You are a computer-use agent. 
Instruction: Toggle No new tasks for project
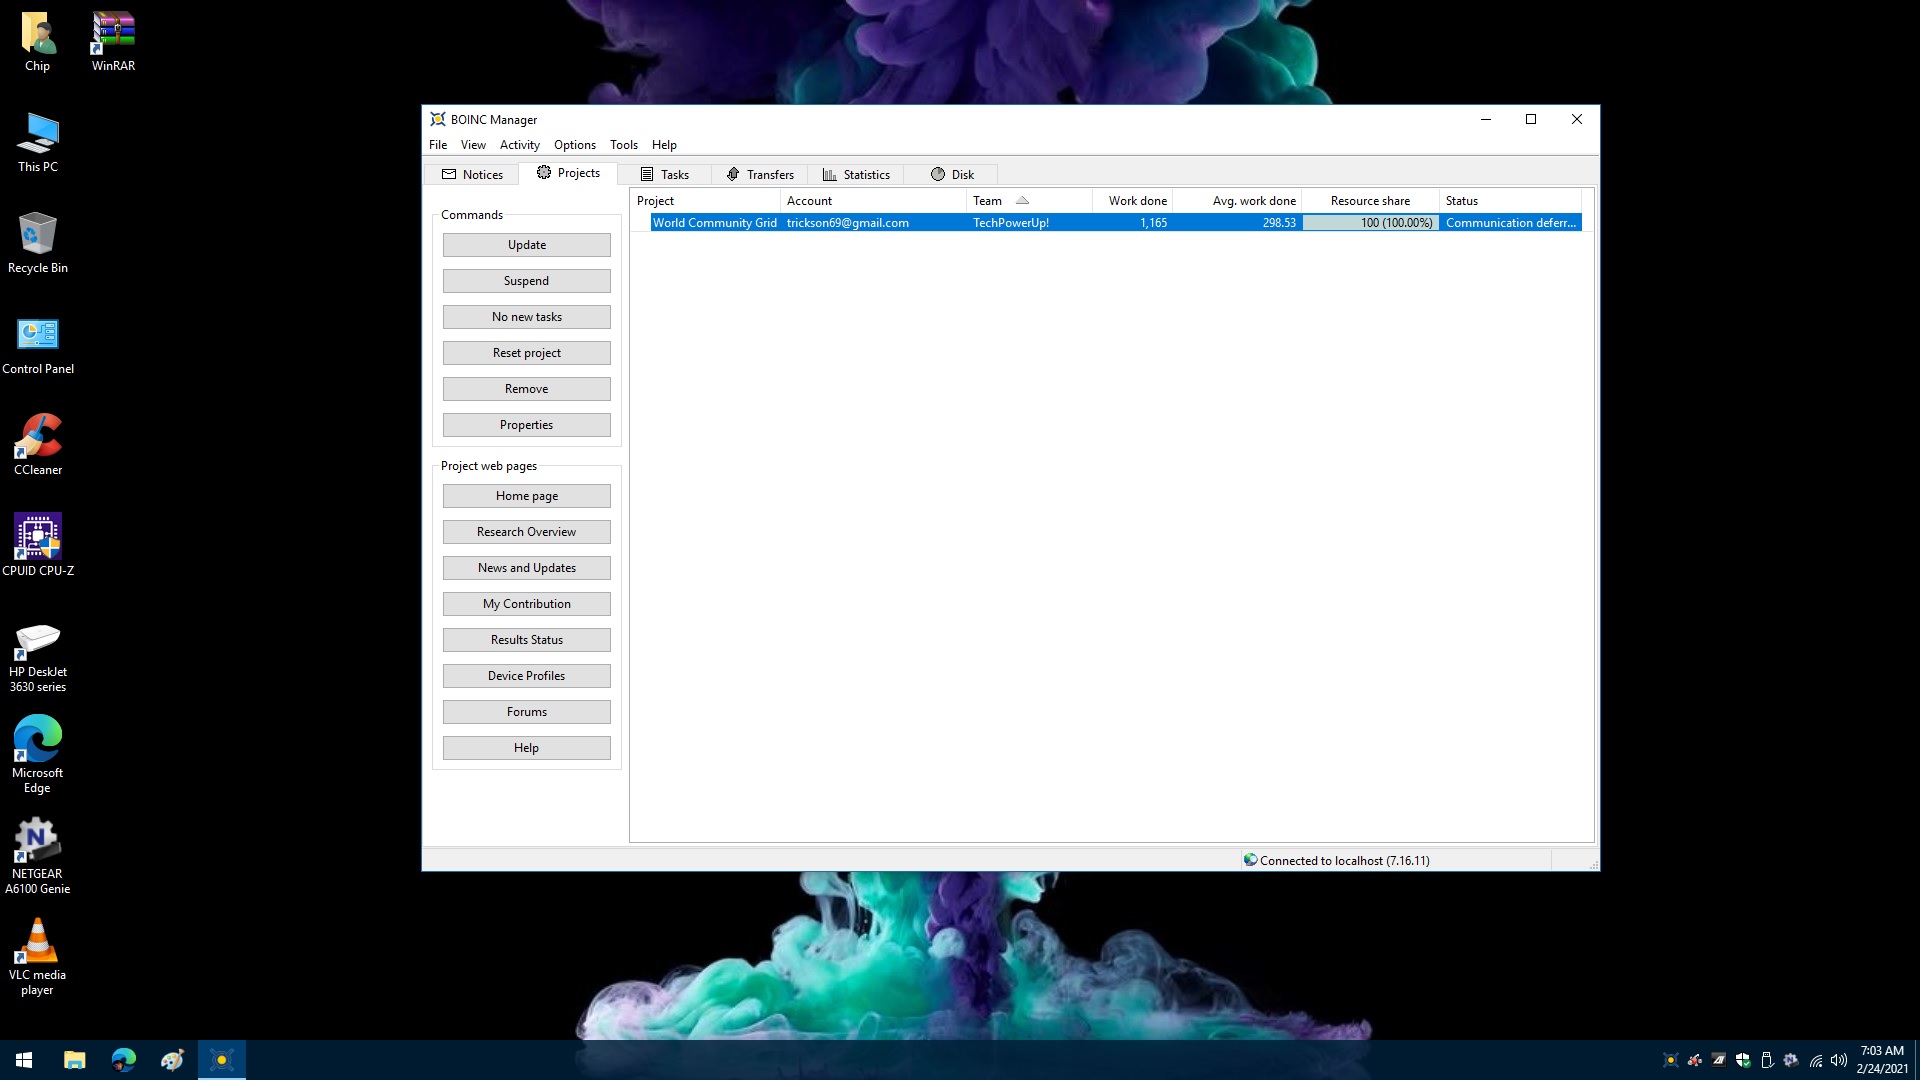tap(526, 316)
